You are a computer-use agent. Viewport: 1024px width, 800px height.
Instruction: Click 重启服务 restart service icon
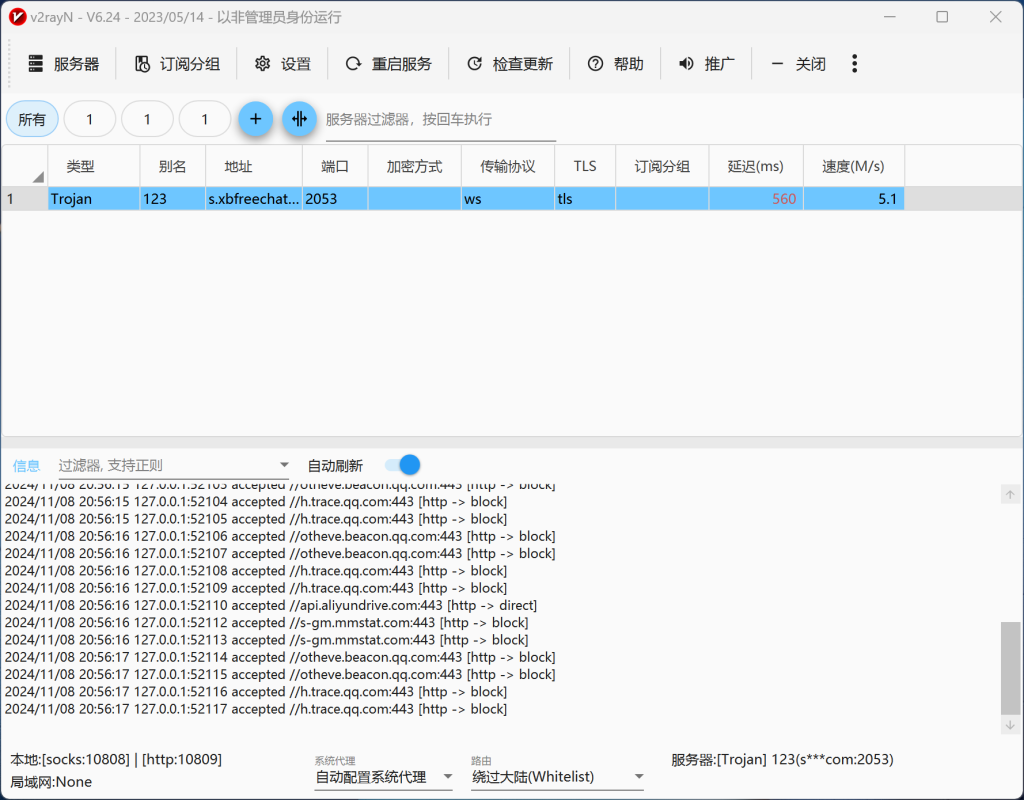353,64
